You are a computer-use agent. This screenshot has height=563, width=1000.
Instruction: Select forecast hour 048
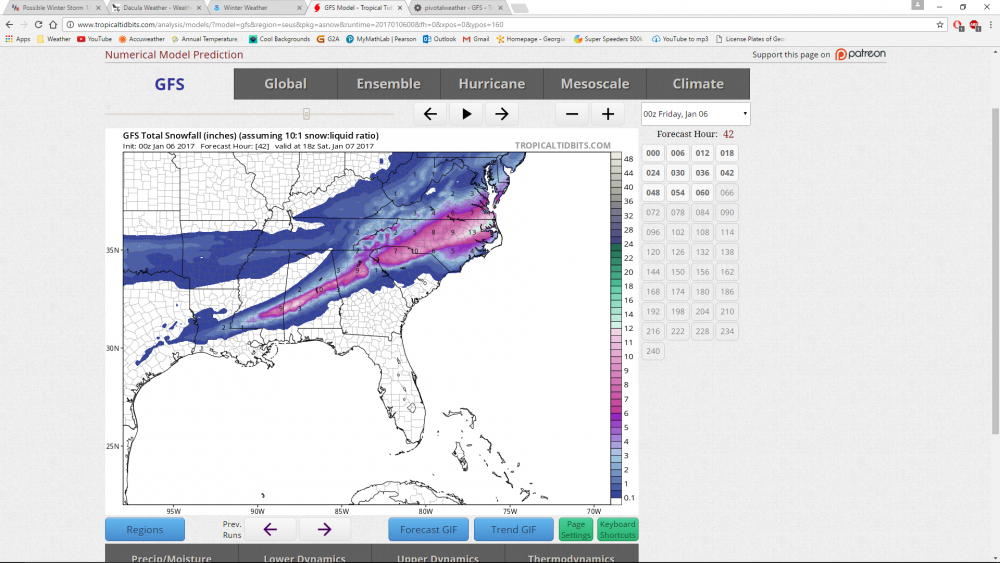[x=653, y=193]
